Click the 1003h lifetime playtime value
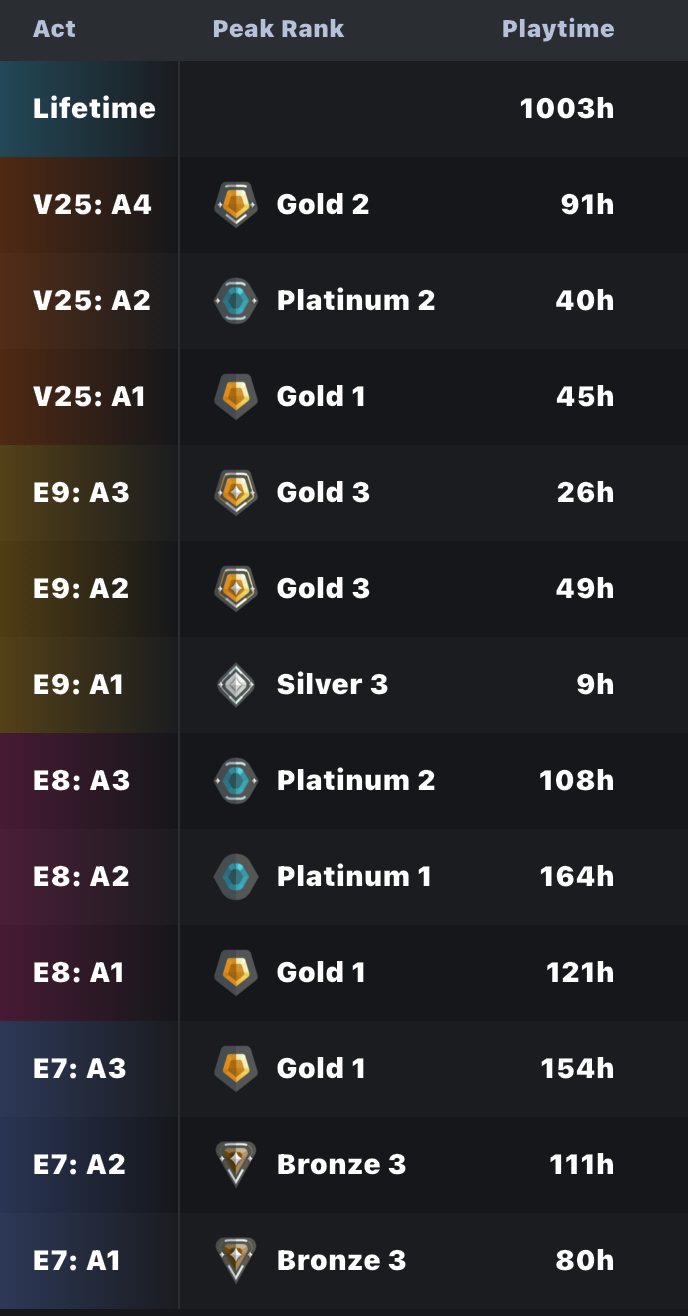 tap(567, 108)
